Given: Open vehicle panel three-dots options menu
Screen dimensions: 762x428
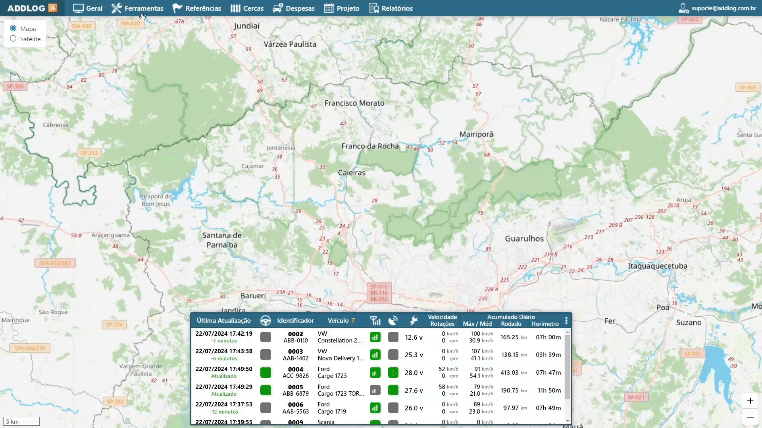Looking at the screenshot, I should click(566, 320).
